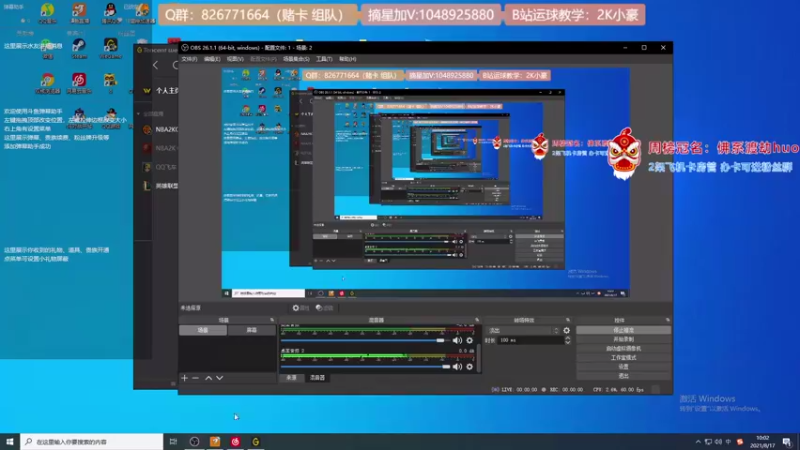The height and width of the screenshot is (450, 800).
Task: Float the 转场特效 dock panel icon
Action: pos(567,320)
